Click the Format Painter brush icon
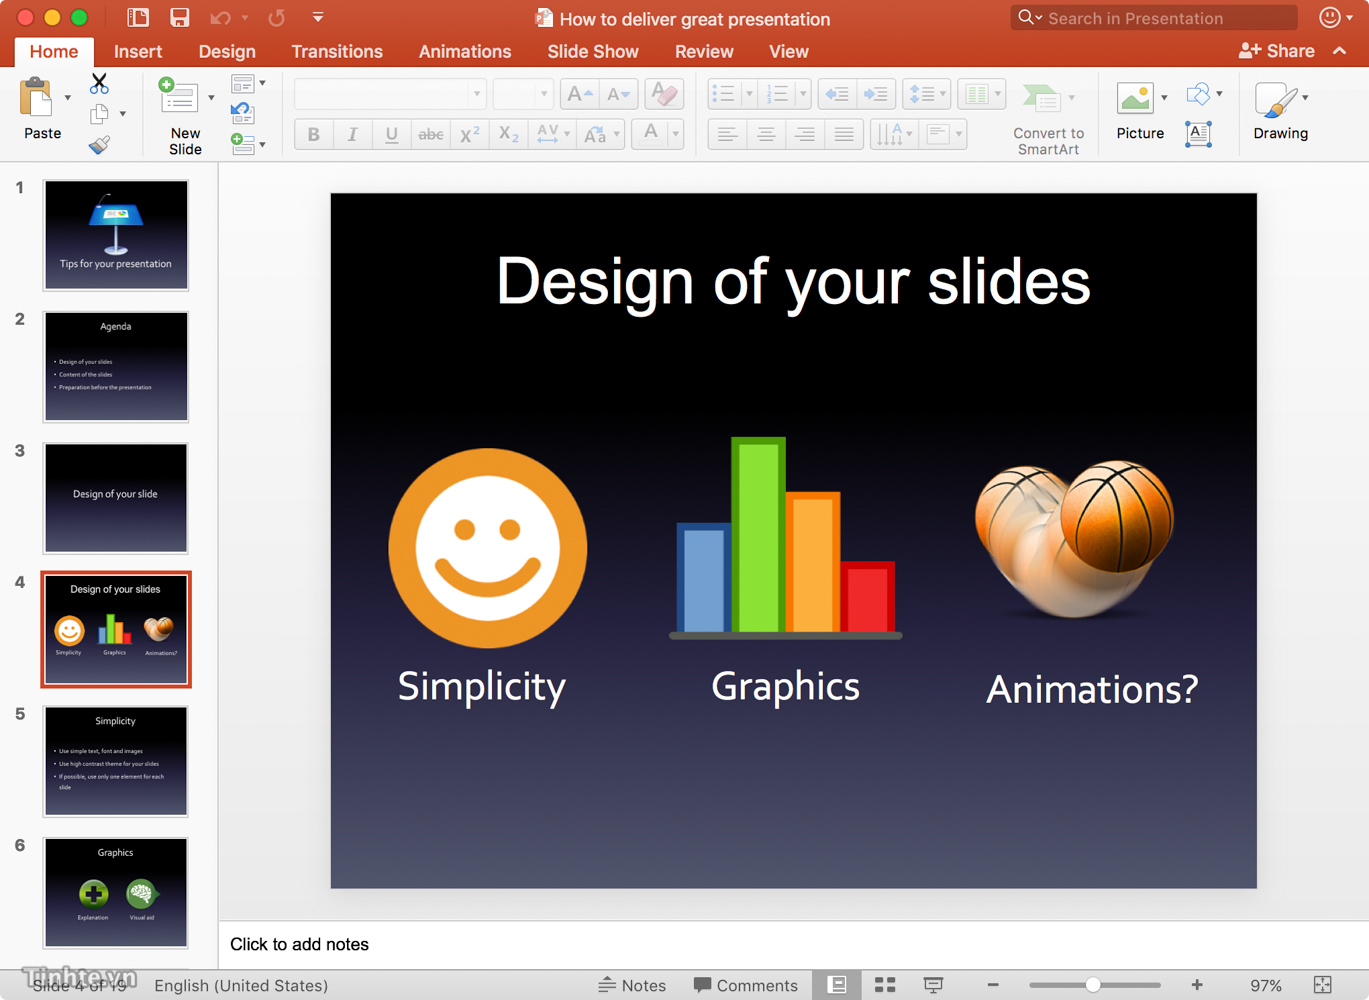The image size is (1369, 1000). 99,145
